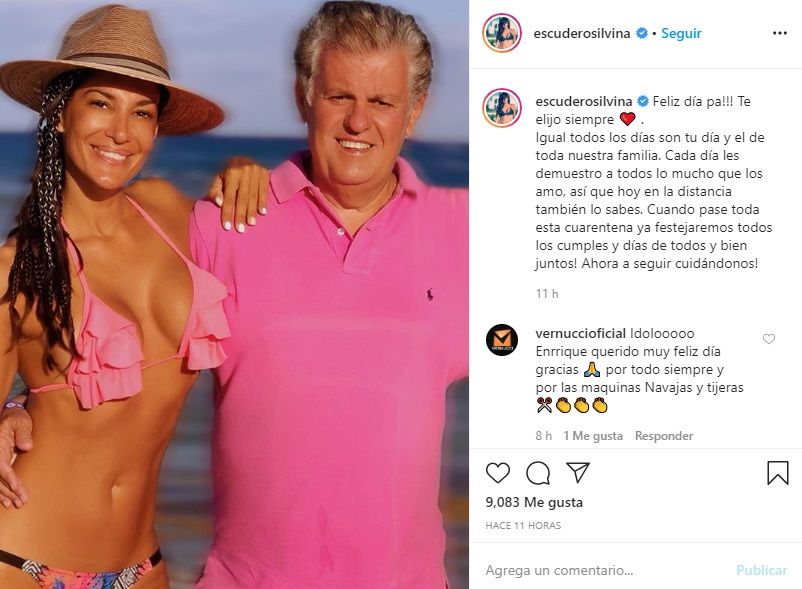
Task: Show the 9,083 Me gusta likes list
Action: (534, 502)
